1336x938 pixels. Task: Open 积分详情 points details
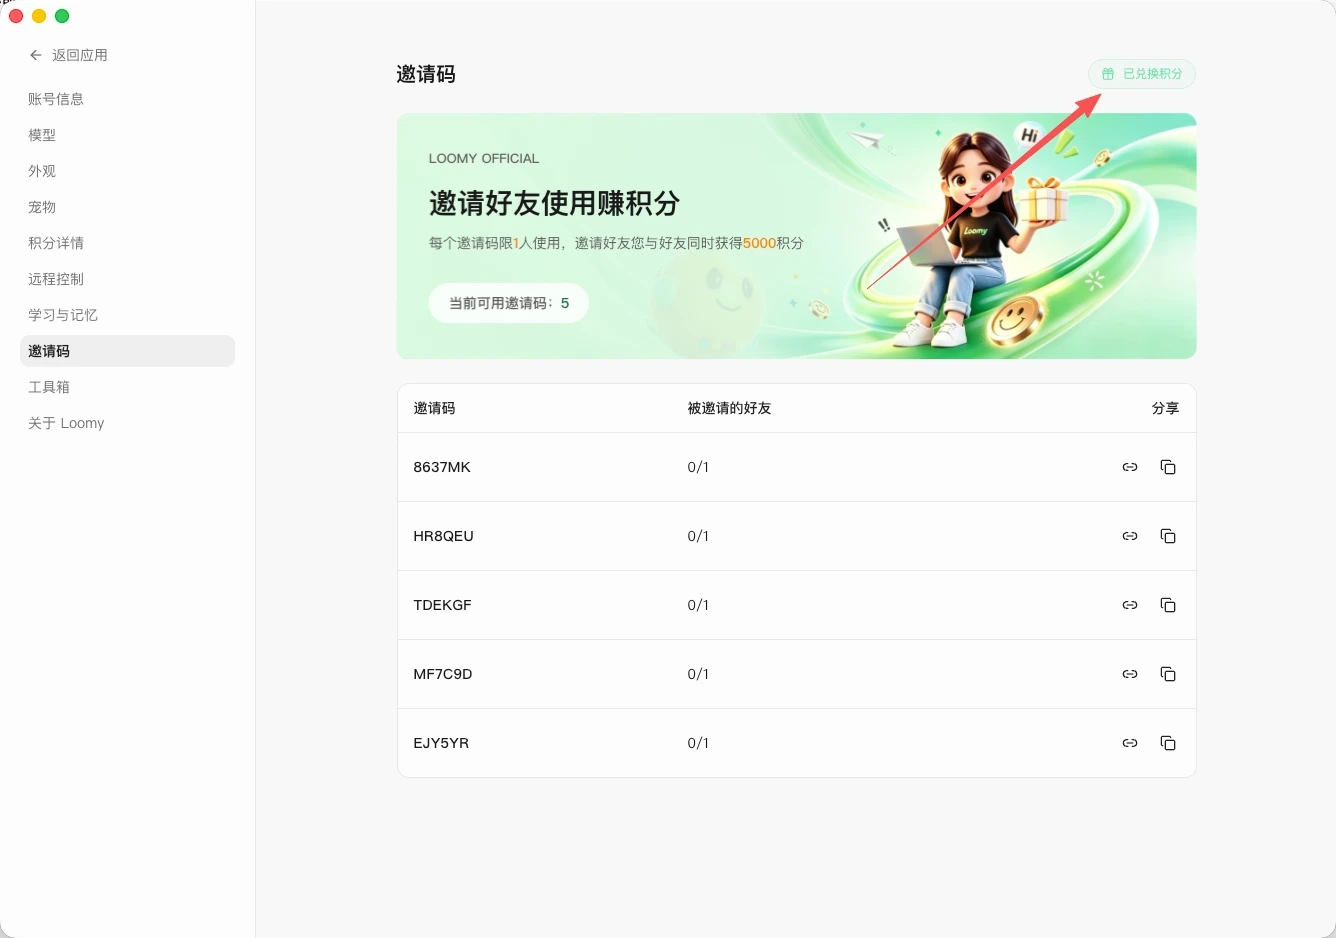click(127, 243)
